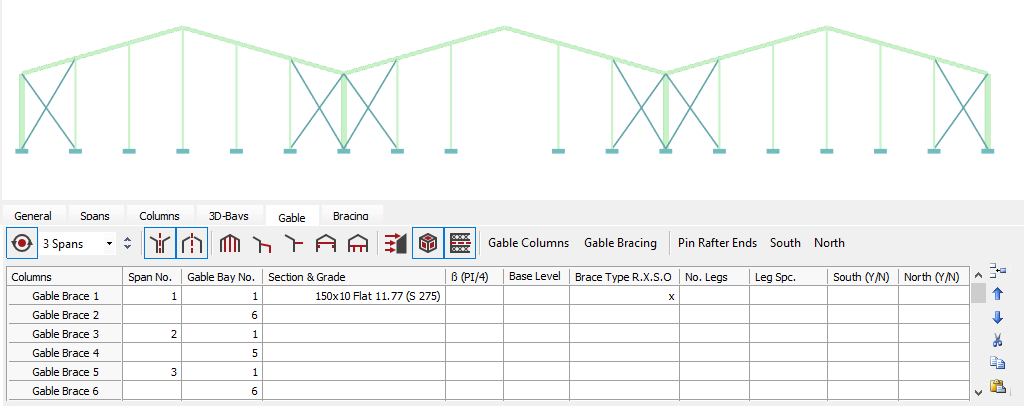The width and height of the screenshot is (1024, 406).
Task: Click the portal frame with tie-beam icon
Action: pyautogui.click(x=326, y=243)
